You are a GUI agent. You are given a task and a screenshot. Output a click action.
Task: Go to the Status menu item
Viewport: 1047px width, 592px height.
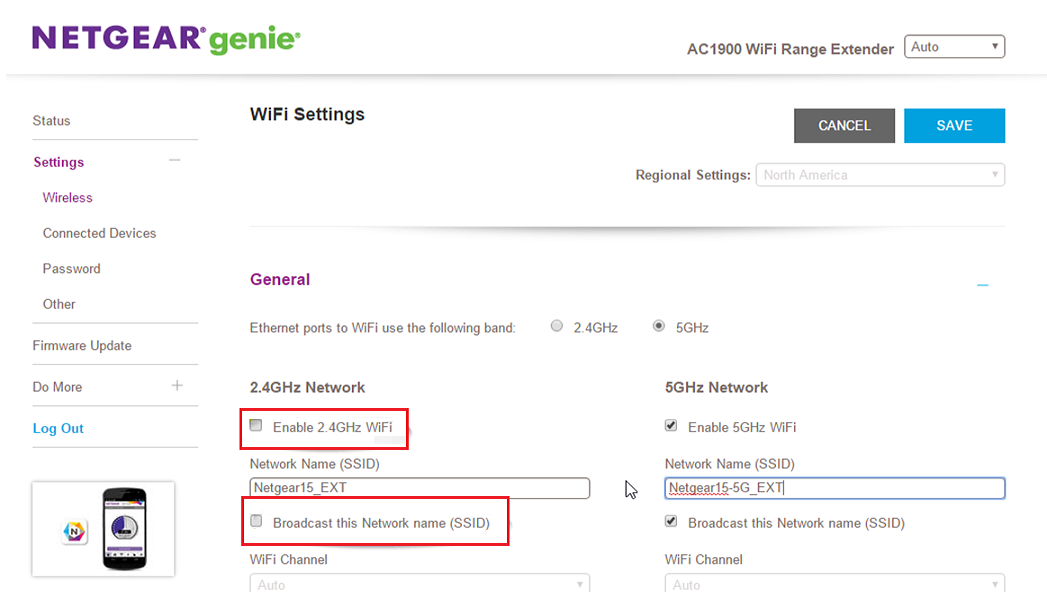52,121
